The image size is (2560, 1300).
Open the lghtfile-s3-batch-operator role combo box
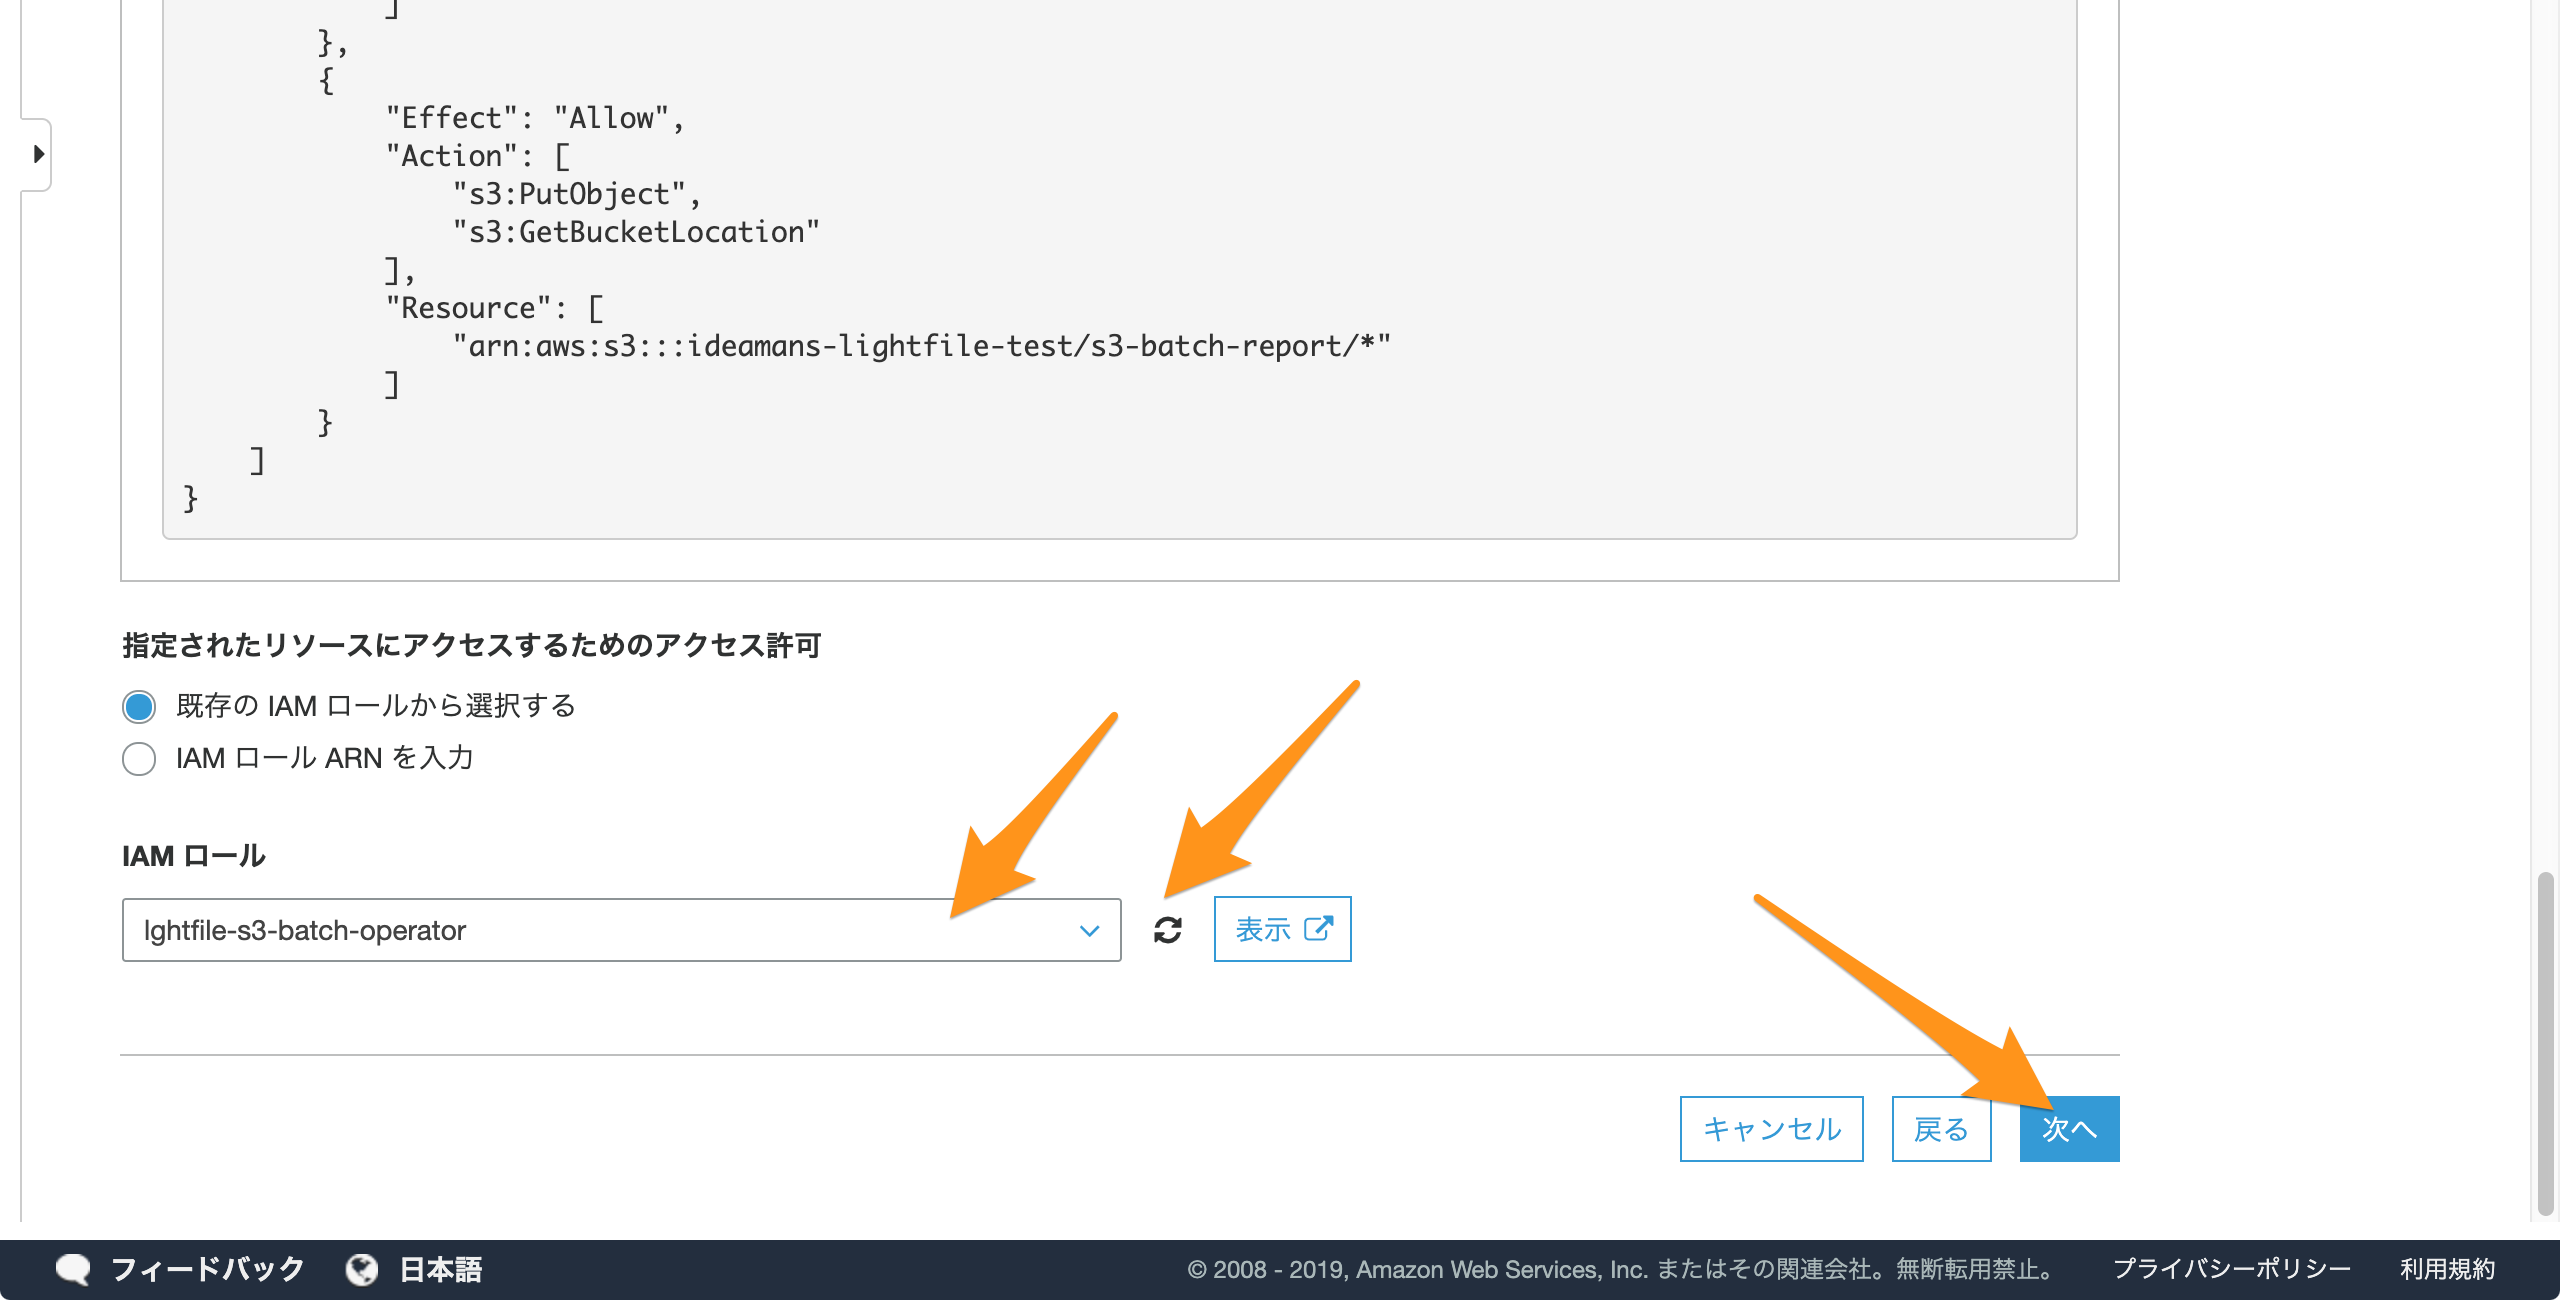click(x=621, y=930)
